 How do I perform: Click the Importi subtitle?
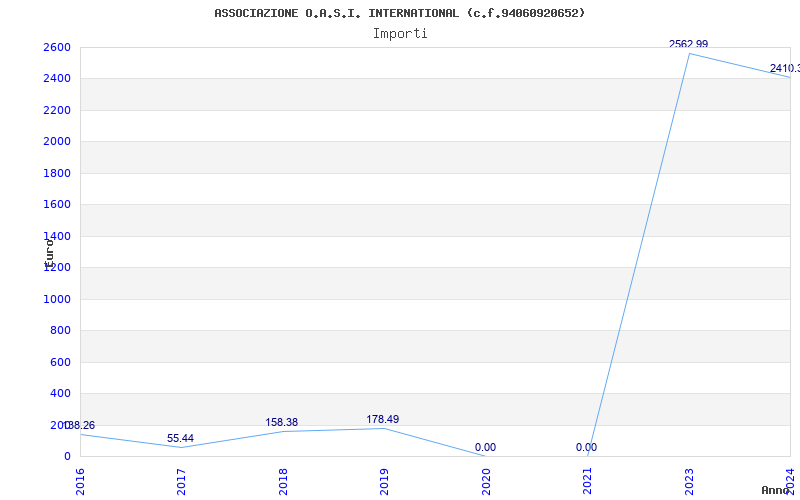click(400, 34)
